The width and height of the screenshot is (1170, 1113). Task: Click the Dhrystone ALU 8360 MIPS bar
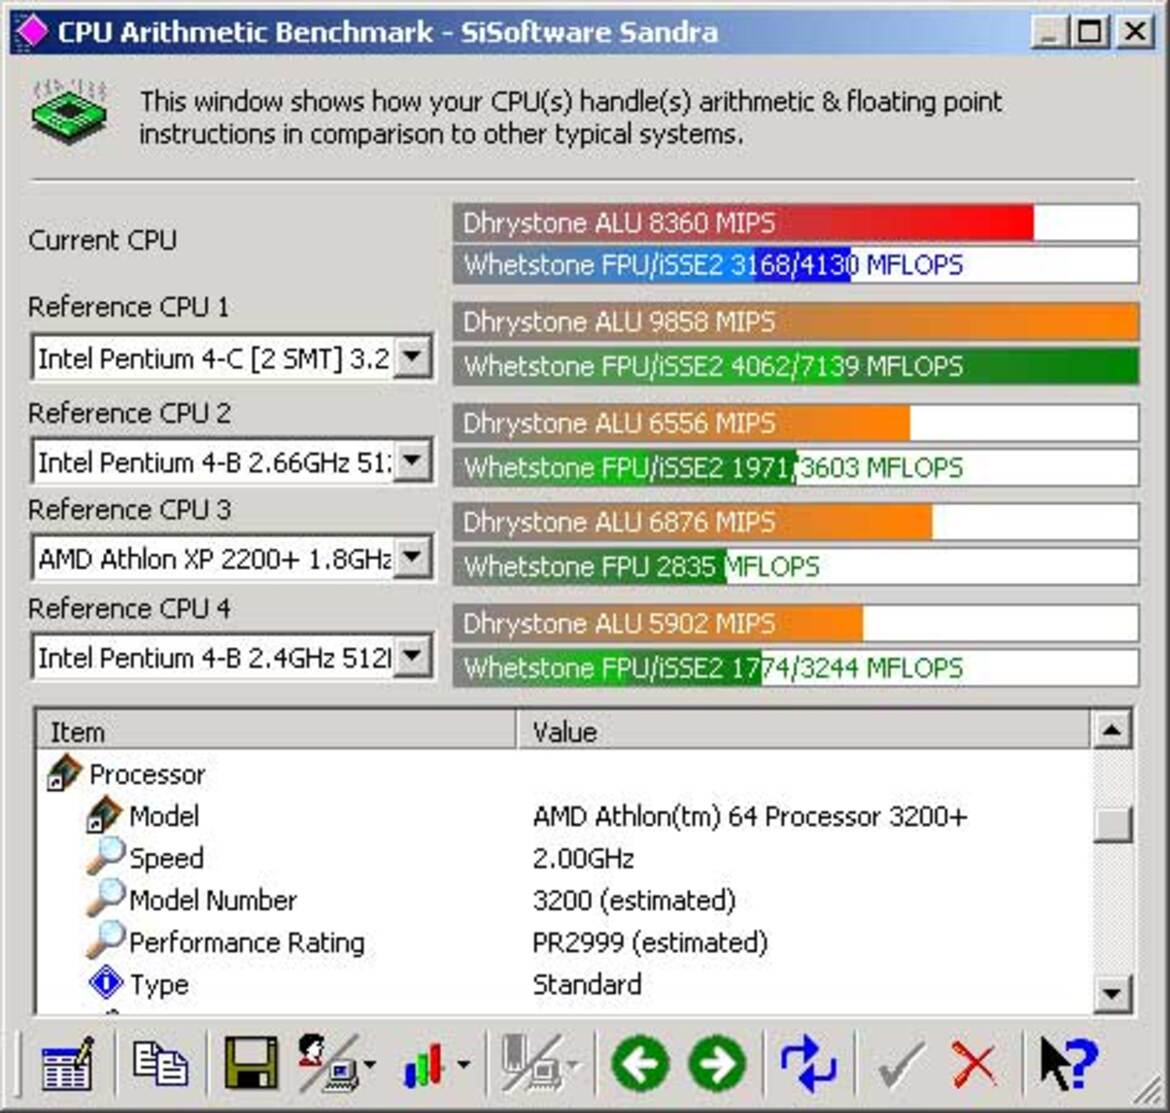tap(795, 222)
